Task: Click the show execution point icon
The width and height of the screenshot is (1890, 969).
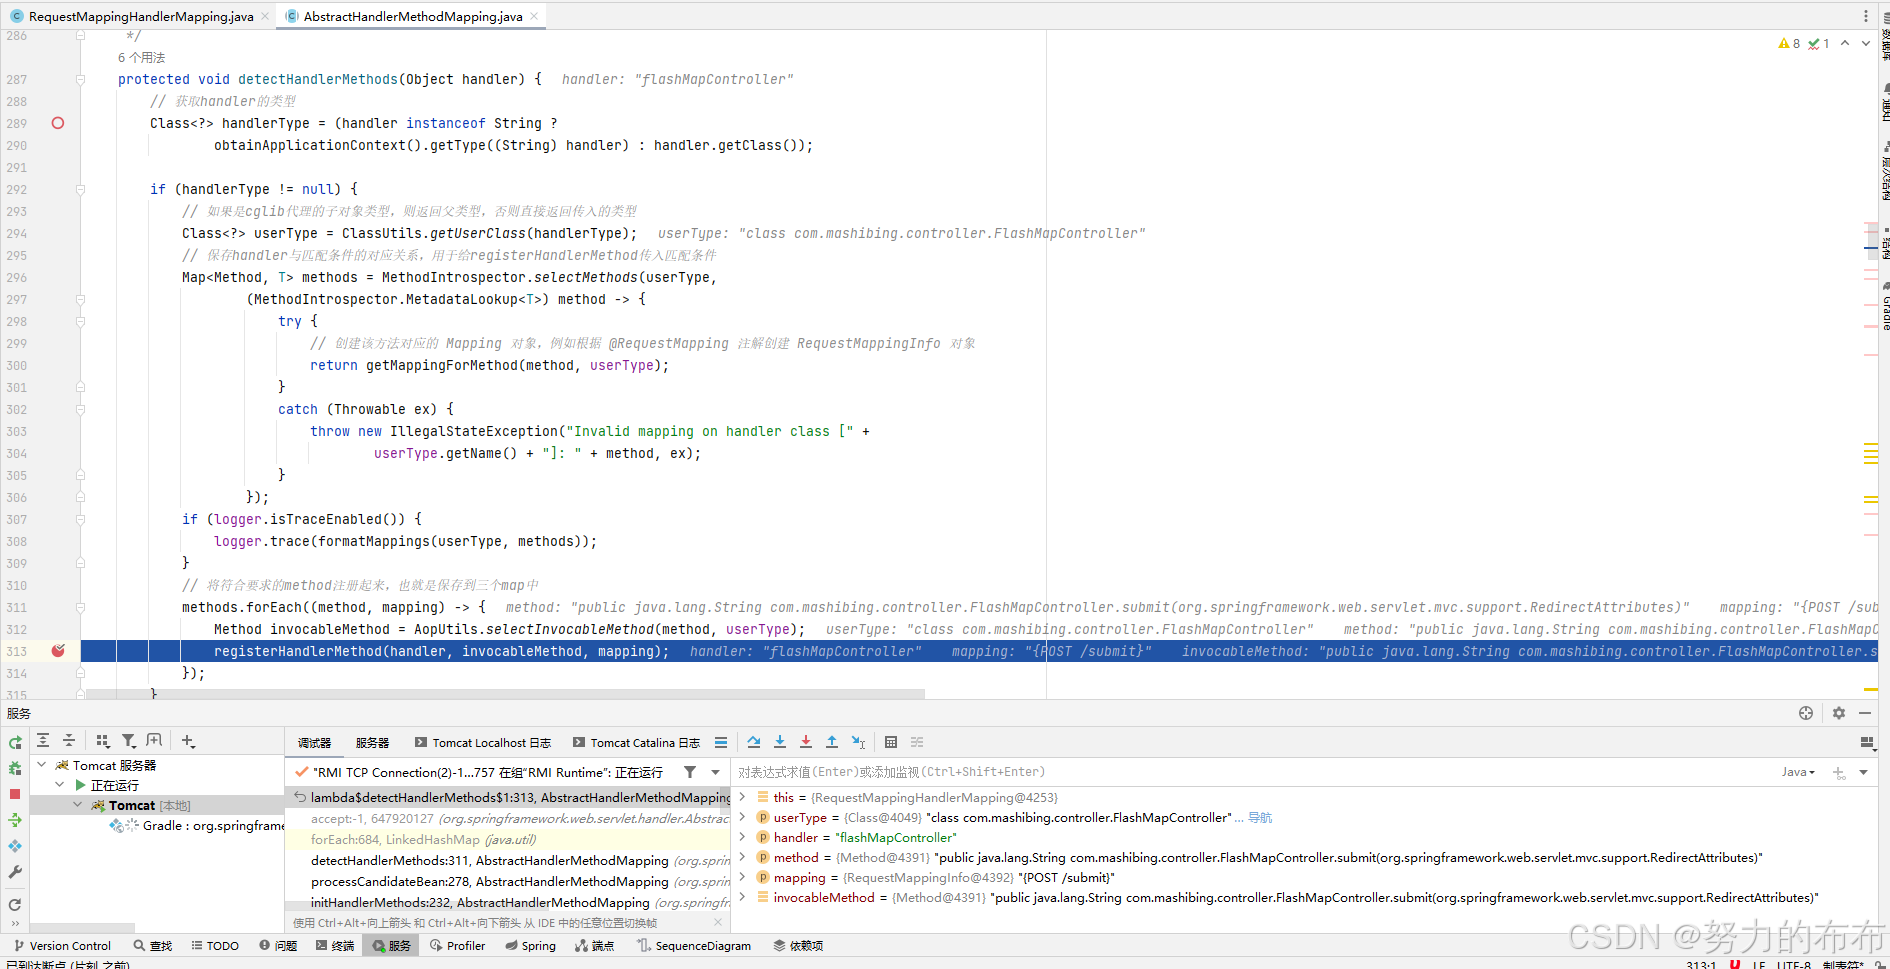Action: click(x=721, y=743)
